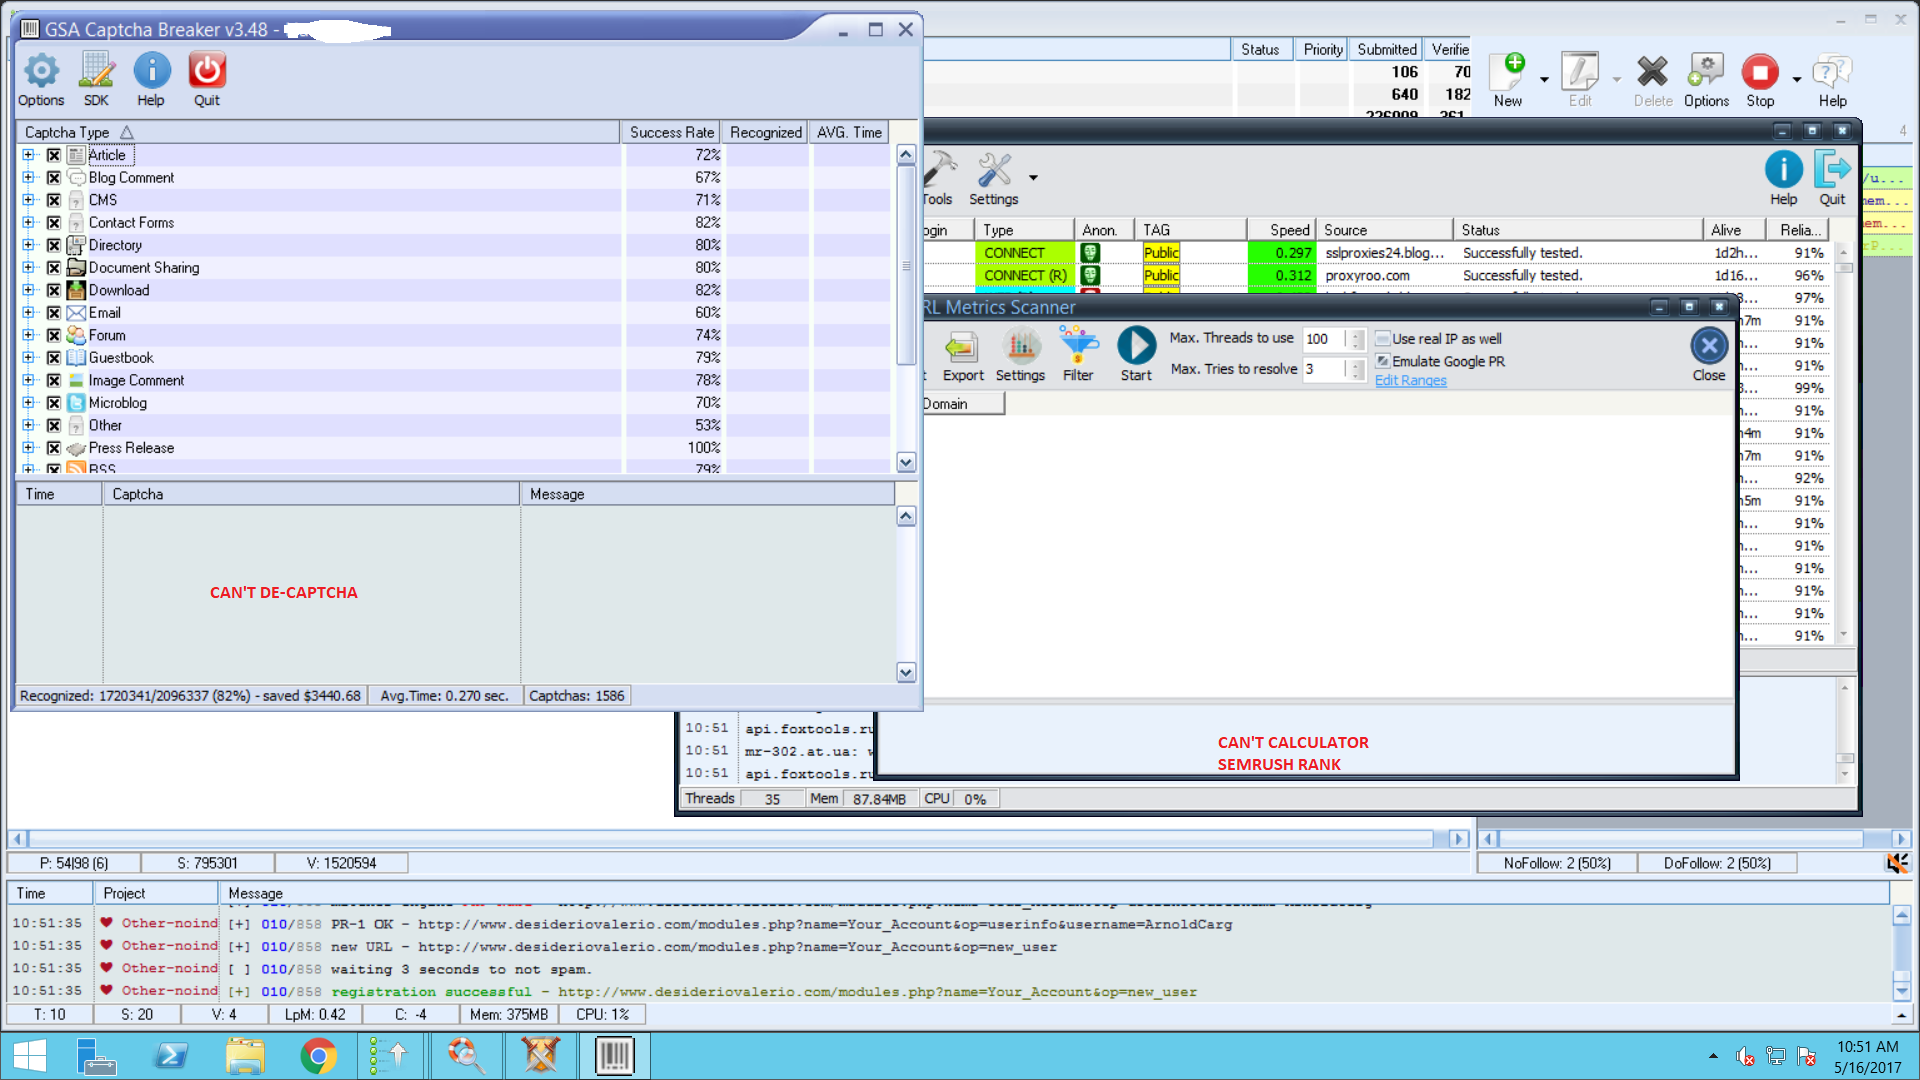Toggle the CMS captcha type checkbox

click(54, 200)
